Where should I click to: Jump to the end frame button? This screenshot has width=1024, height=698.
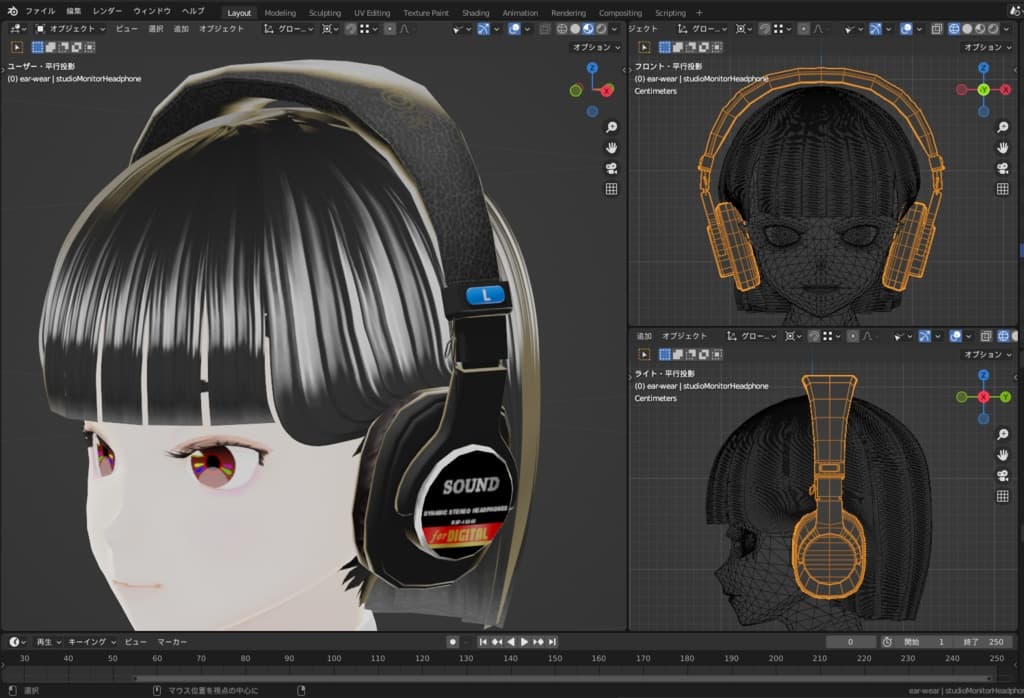pyautogui.click(x=552, y=641)
